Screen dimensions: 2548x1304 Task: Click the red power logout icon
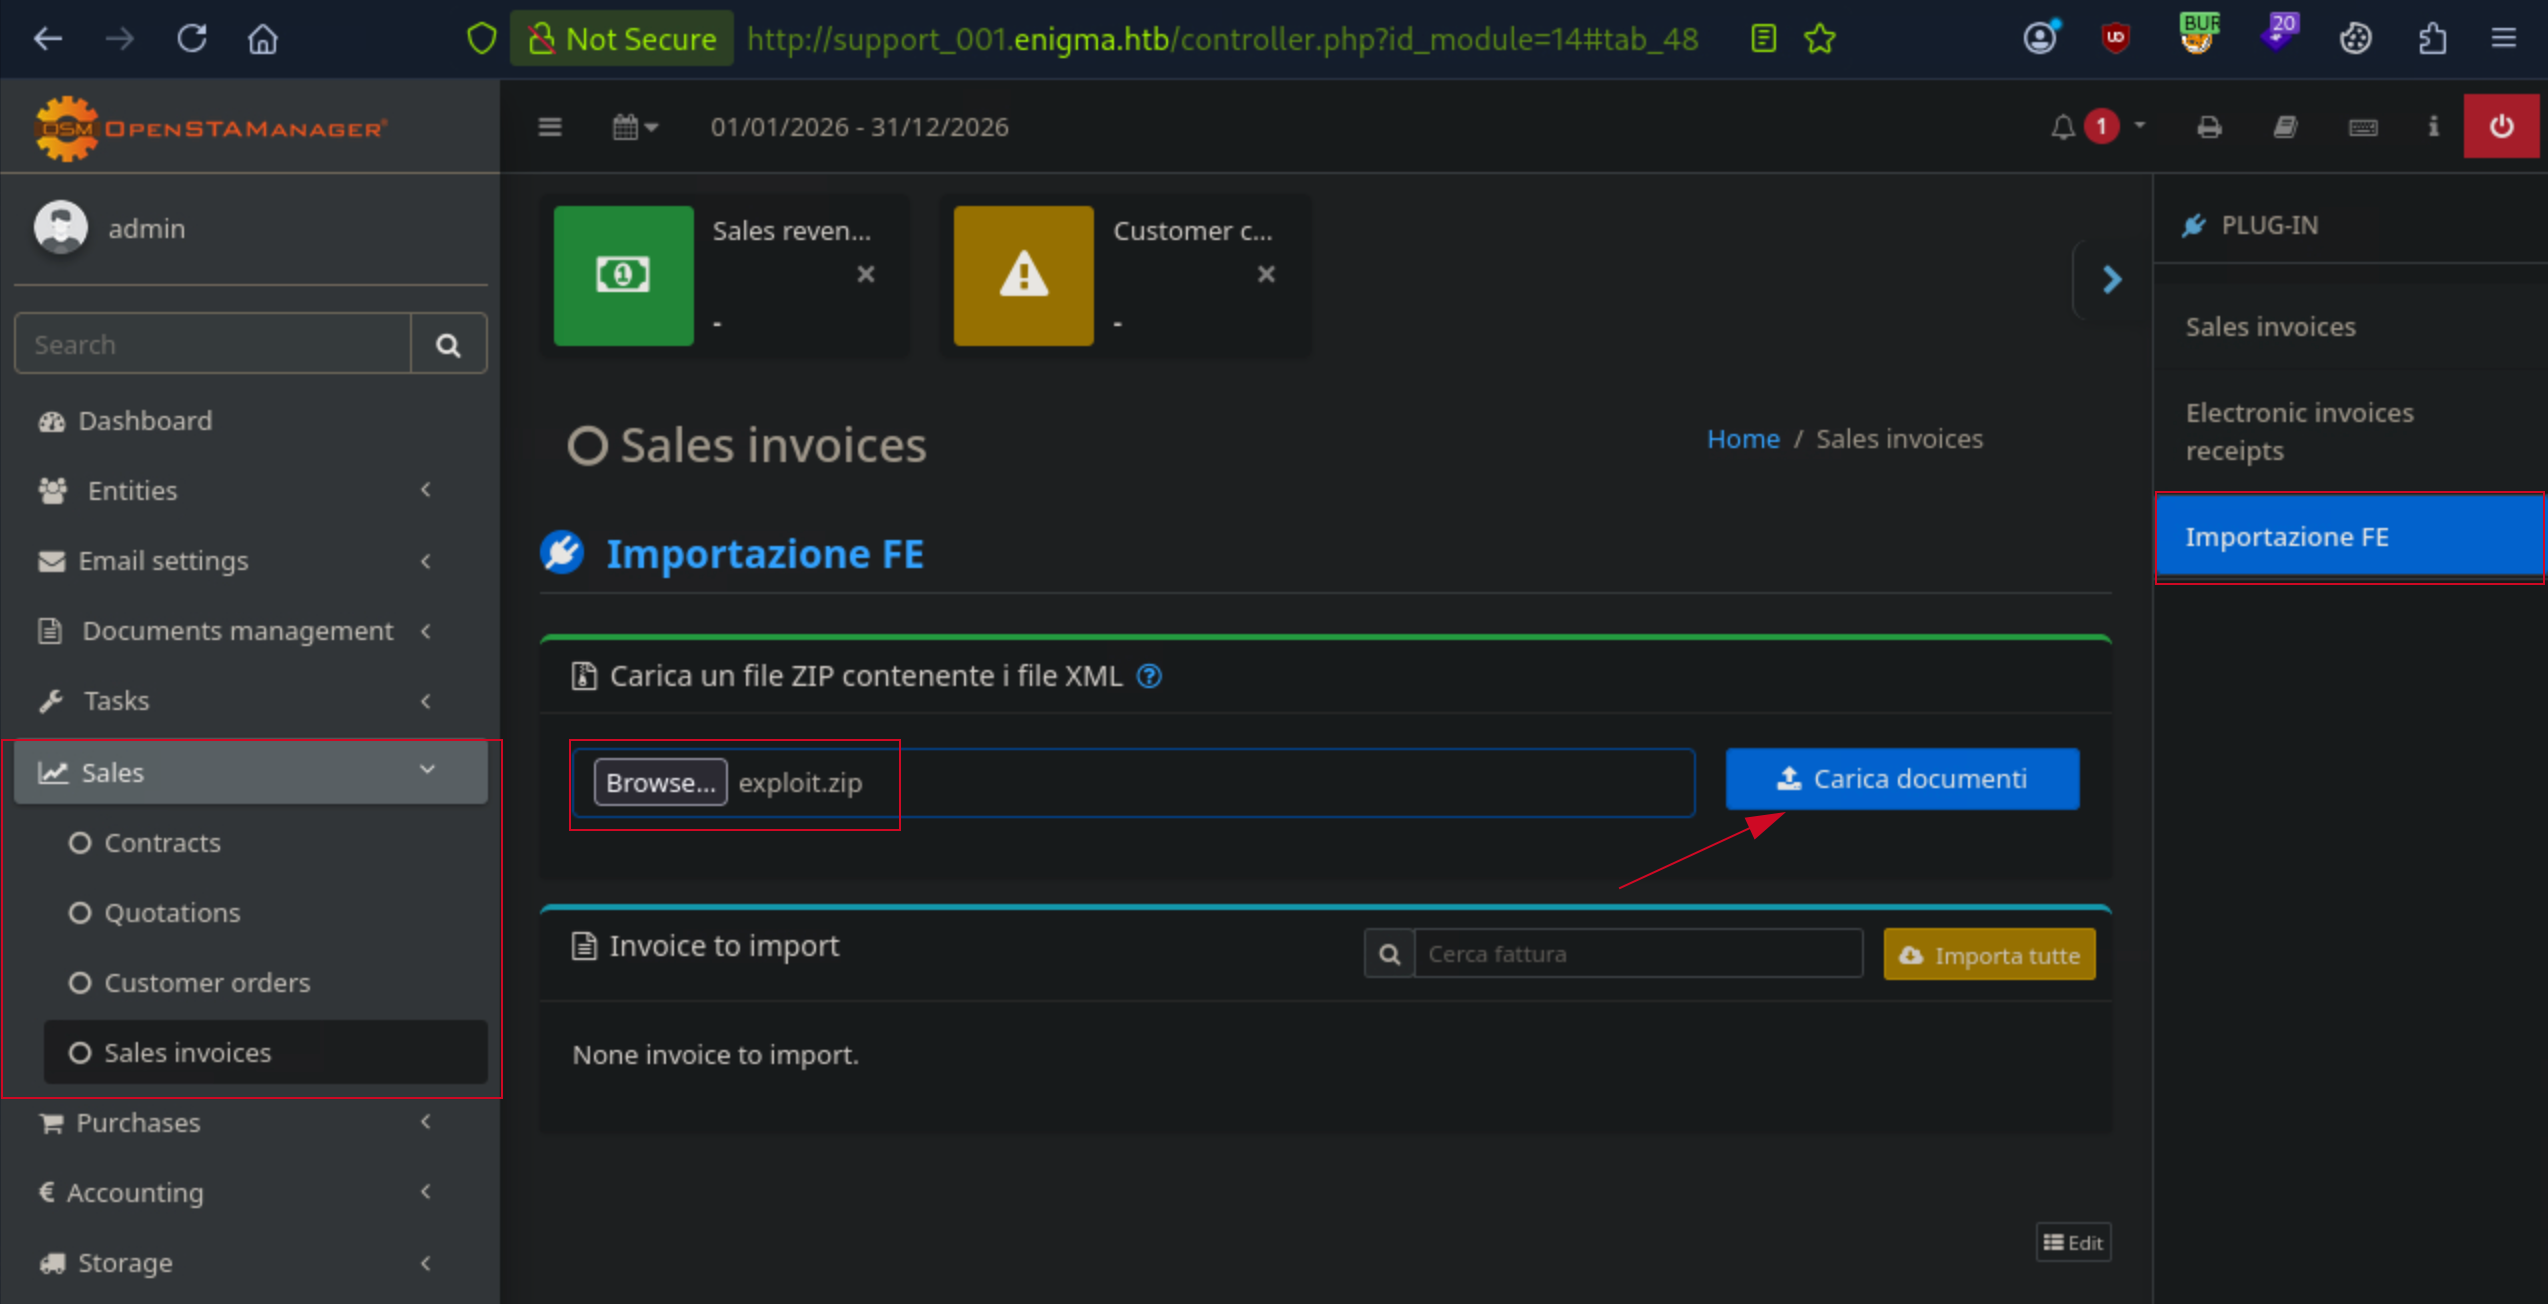(x=2501, y=127)
